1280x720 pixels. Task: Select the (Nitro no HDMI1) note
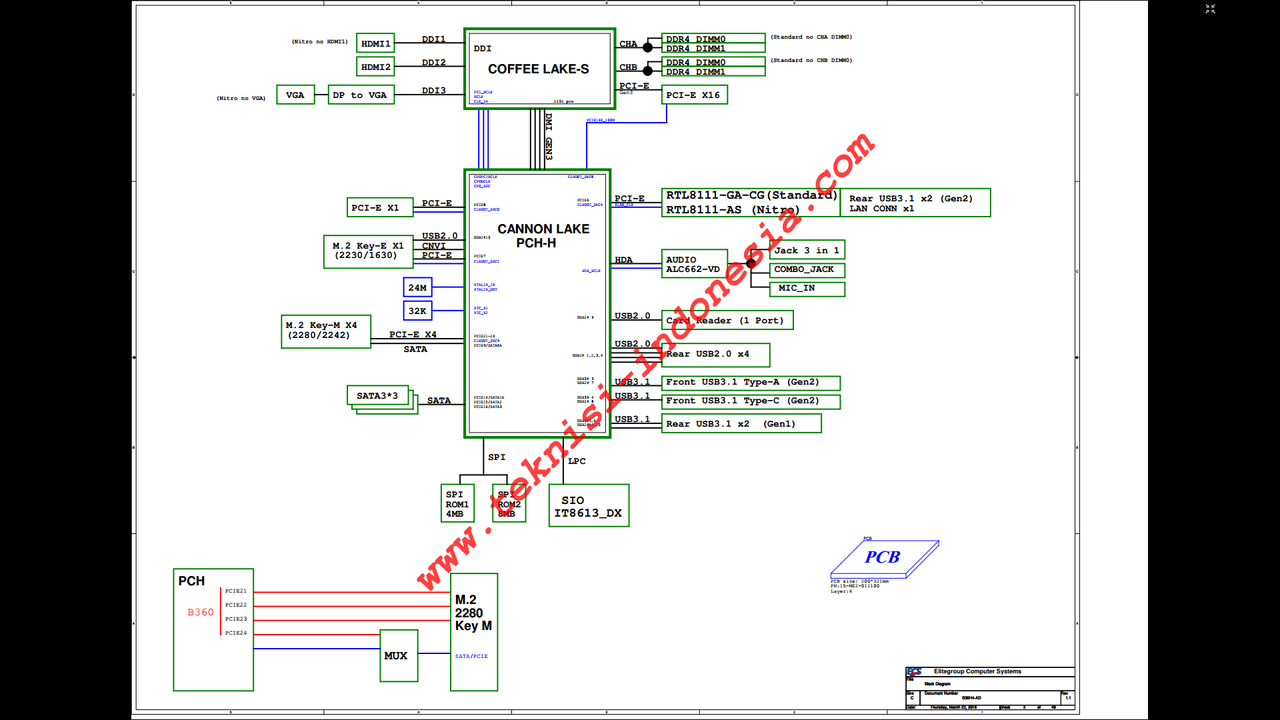(320, 42)
